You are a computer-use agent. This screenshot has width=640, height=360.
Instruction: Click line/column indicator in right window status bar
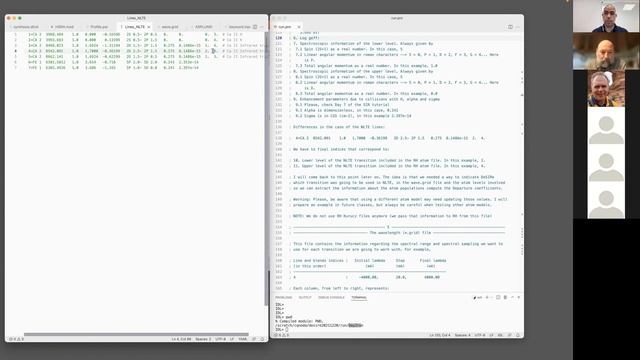coord(440,335)
